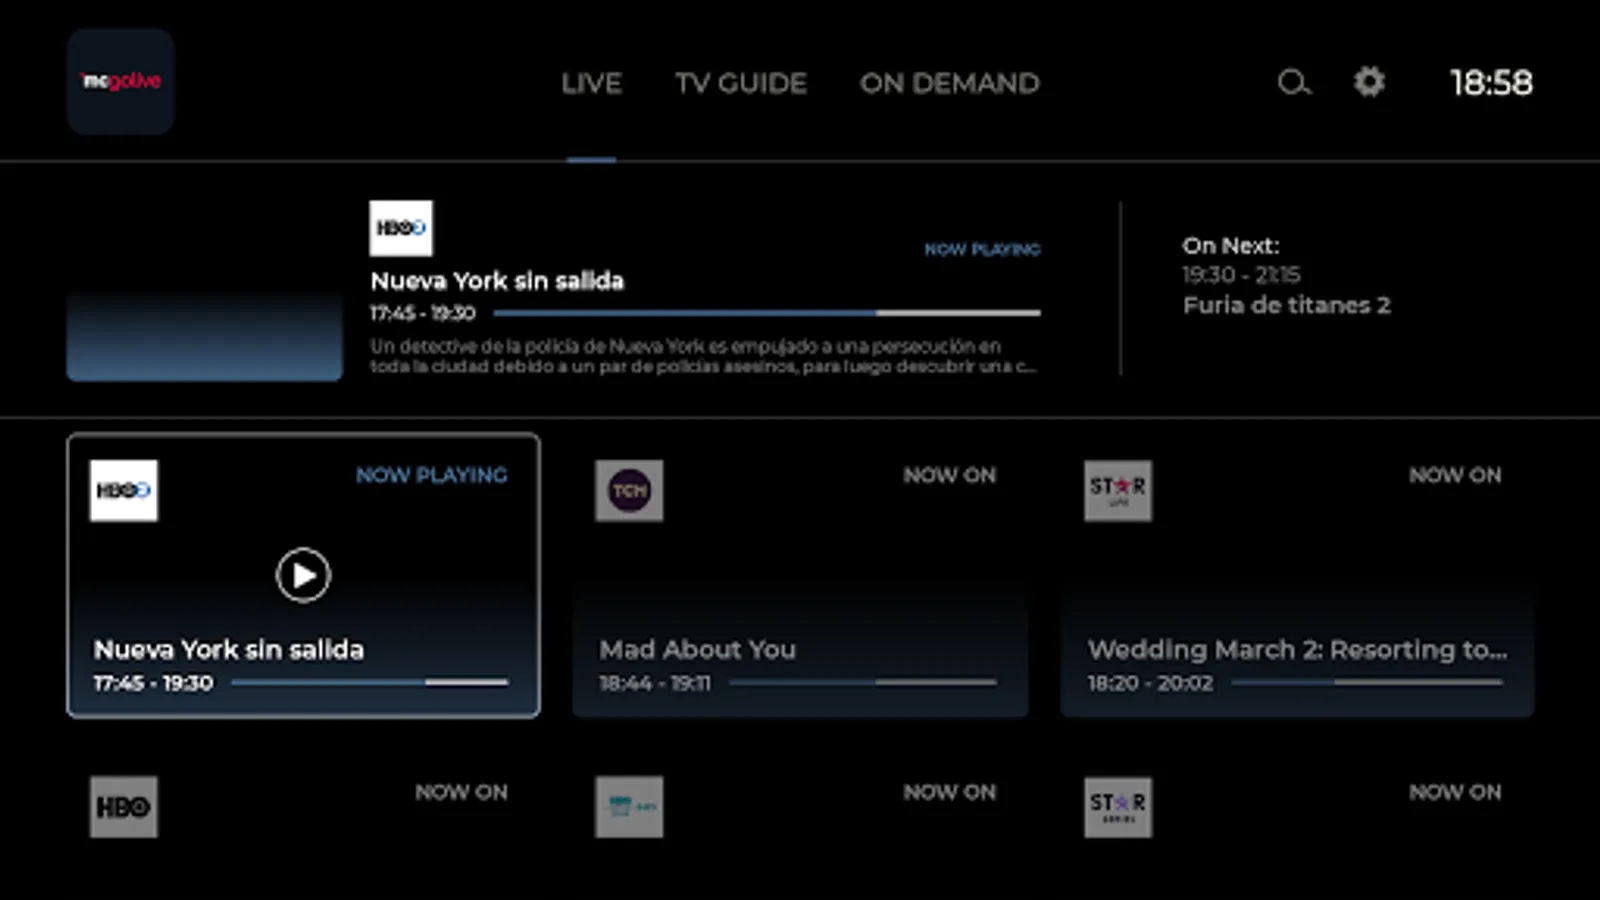Switch to the ON DEMAND tab

coord(950,83)
